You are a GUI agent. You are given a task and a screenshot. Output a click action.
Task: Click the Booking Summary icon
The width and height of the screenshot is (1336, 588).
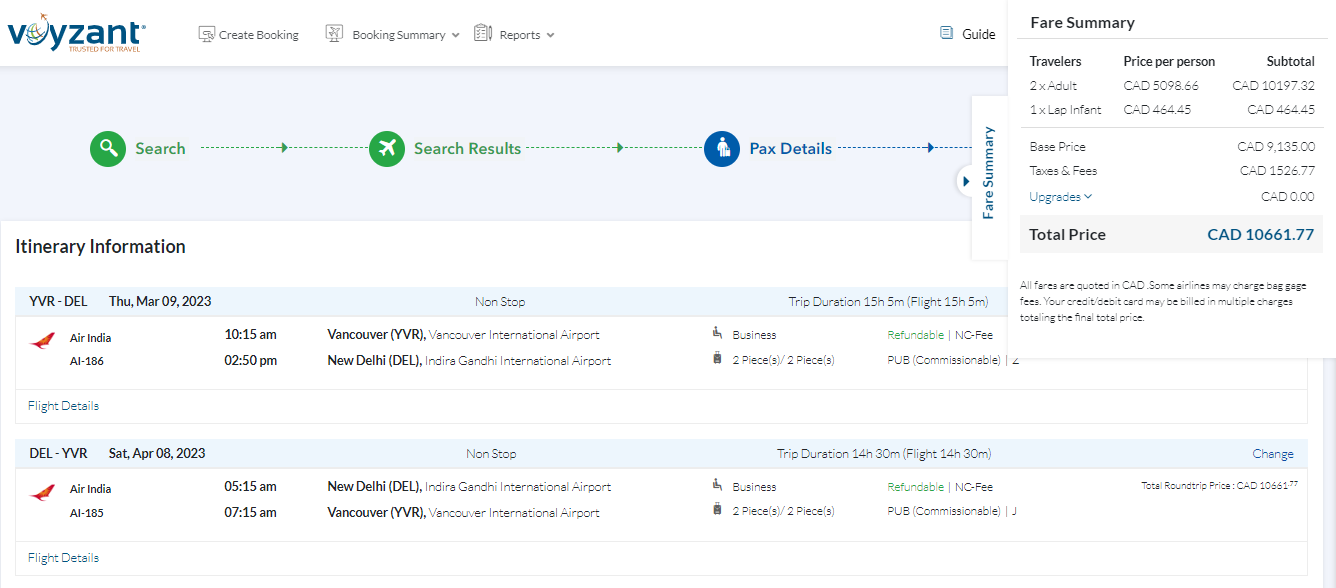click(x=335, y=34)
